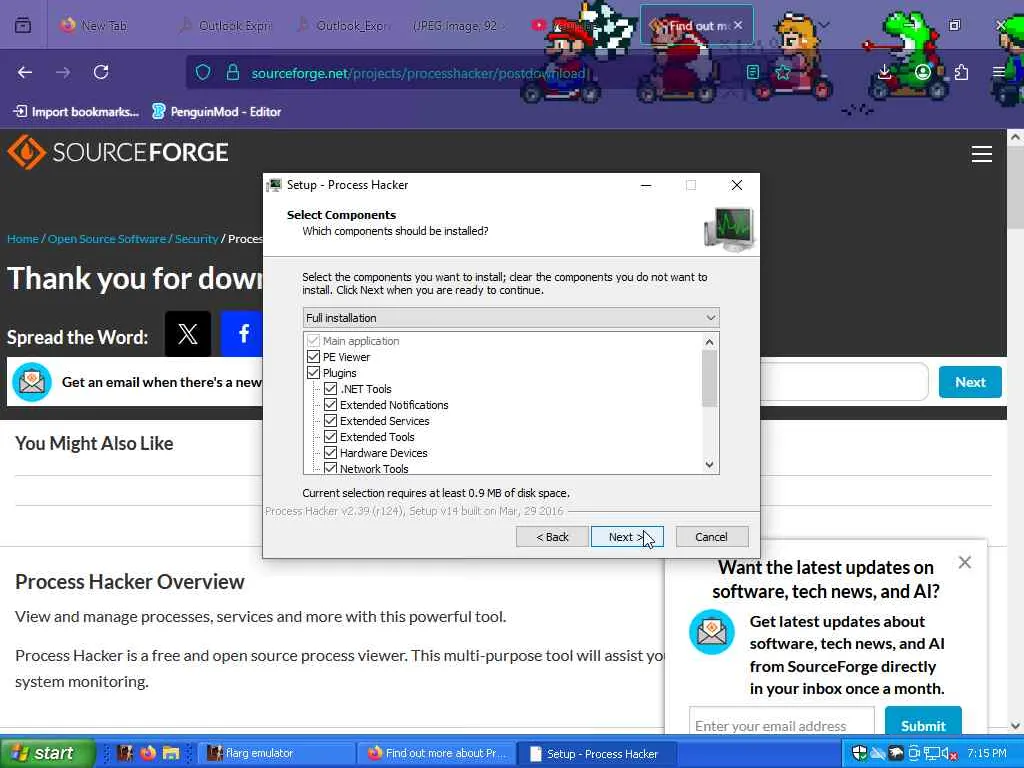This screenshot has height=768, width=1024.
Task: Uncheck Extended Notifications plugin
Action: pyautogui.click(x=330, y=405)
